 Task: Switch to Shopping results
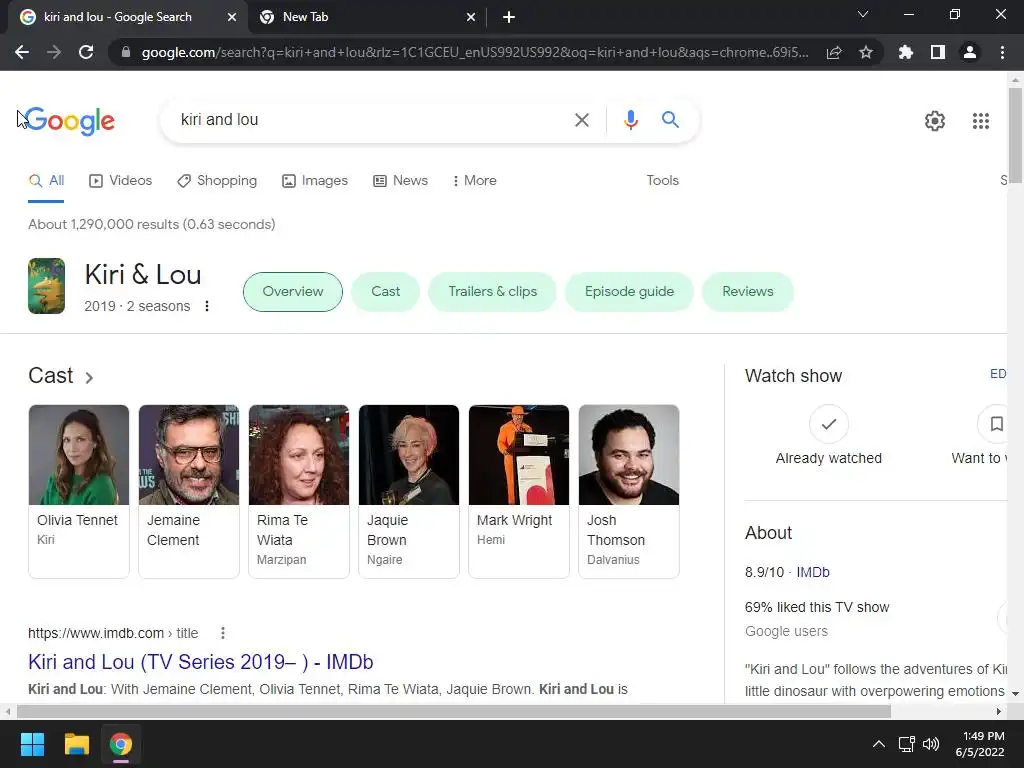click(x=217, y=181)
